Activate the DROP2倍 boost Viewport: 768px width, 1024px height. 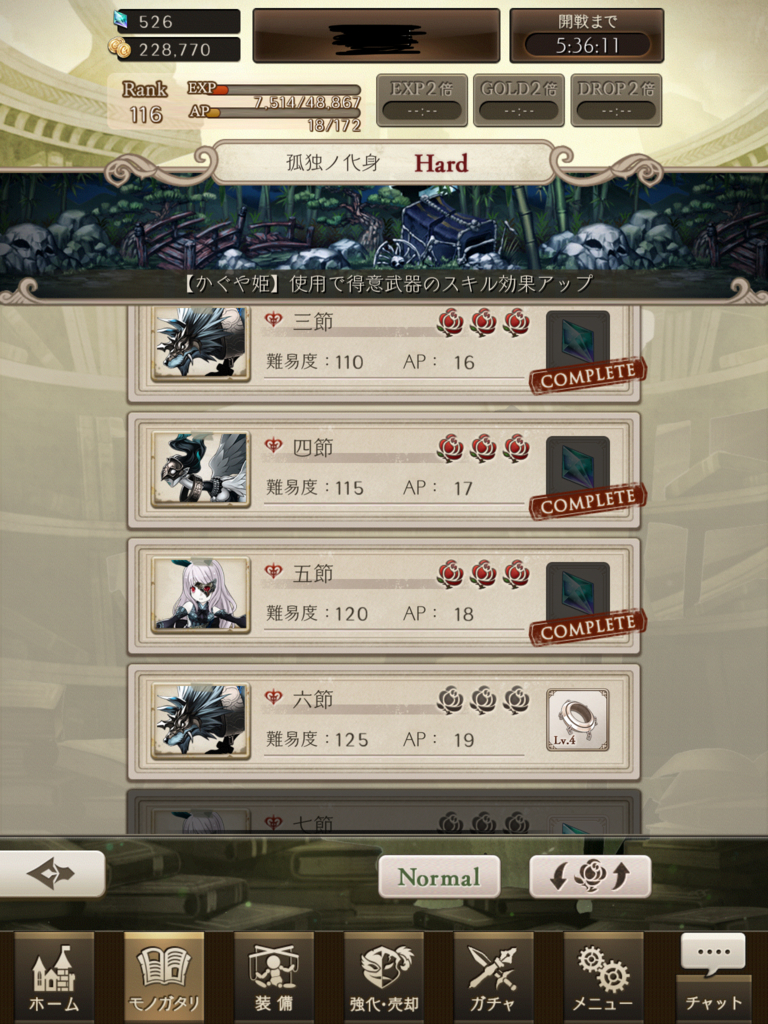(x=616, y=100)
